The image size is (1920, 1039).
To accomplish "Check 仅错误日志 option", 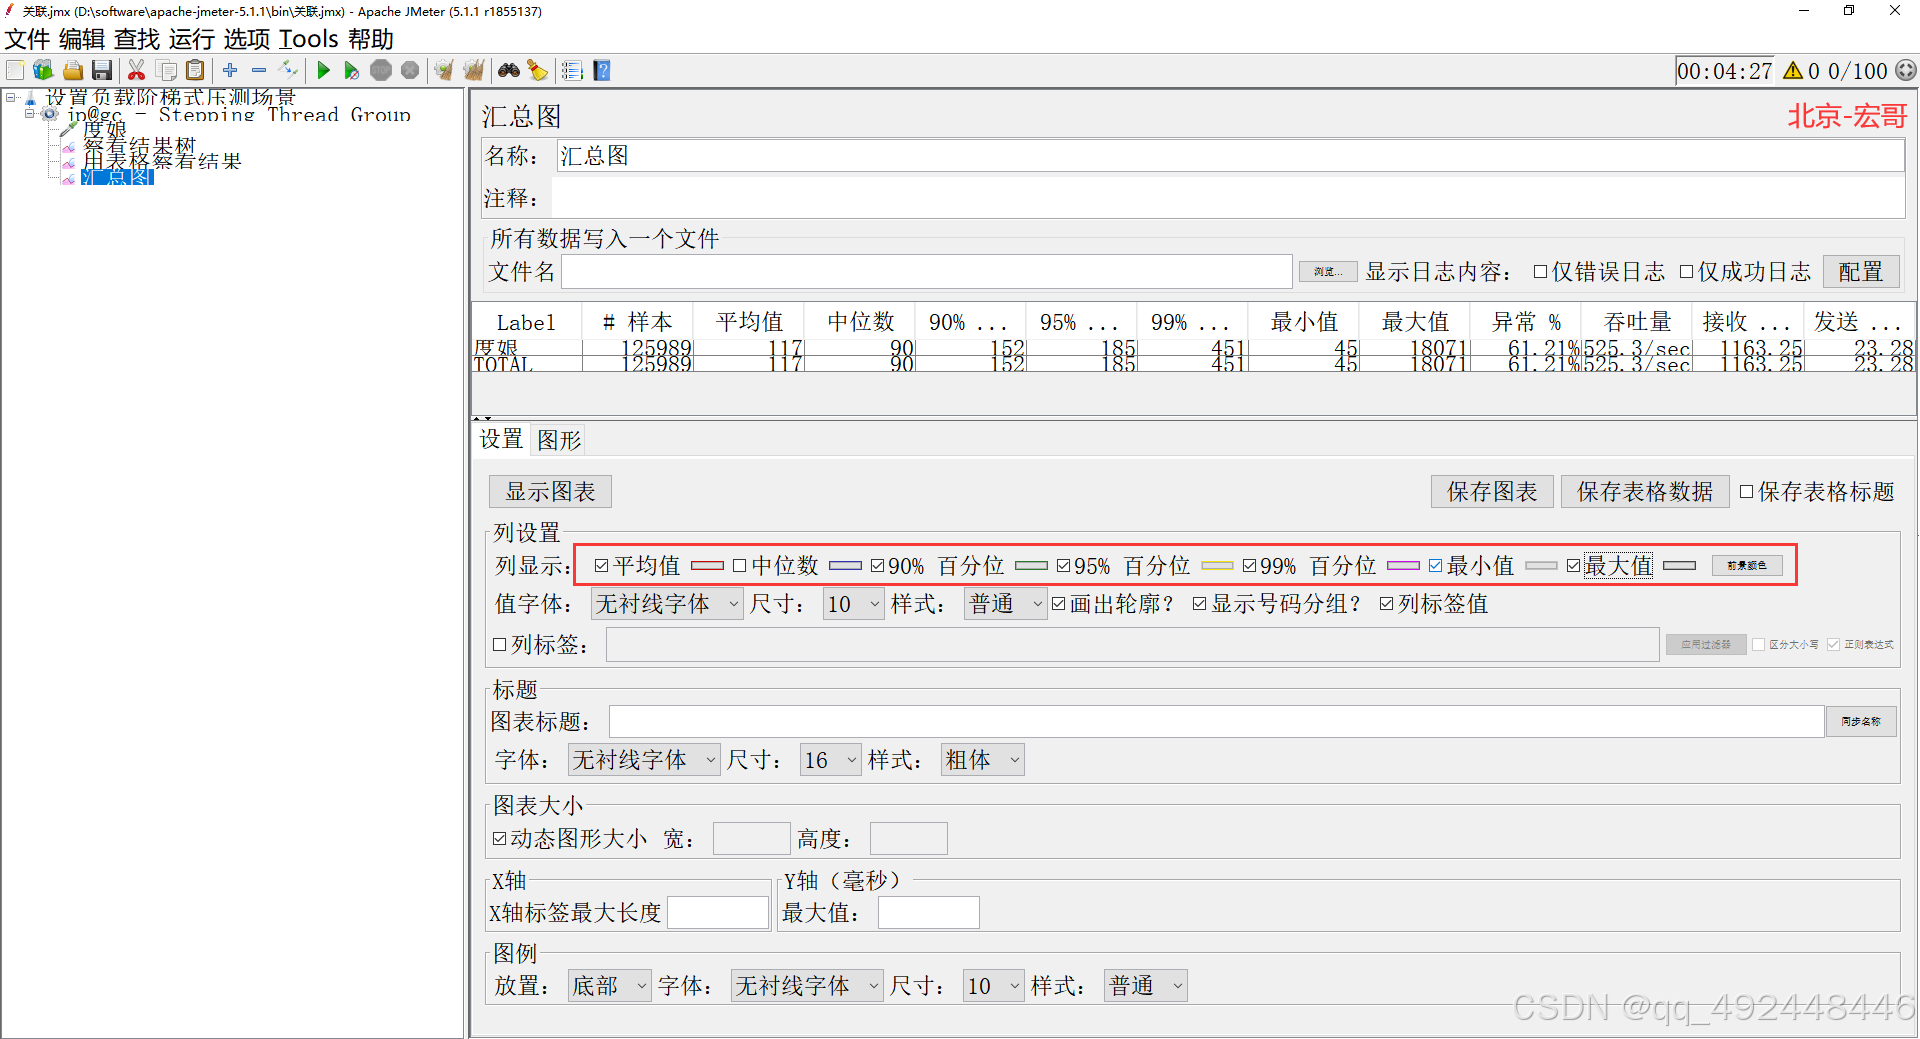I will click(x=1541, y=272).
